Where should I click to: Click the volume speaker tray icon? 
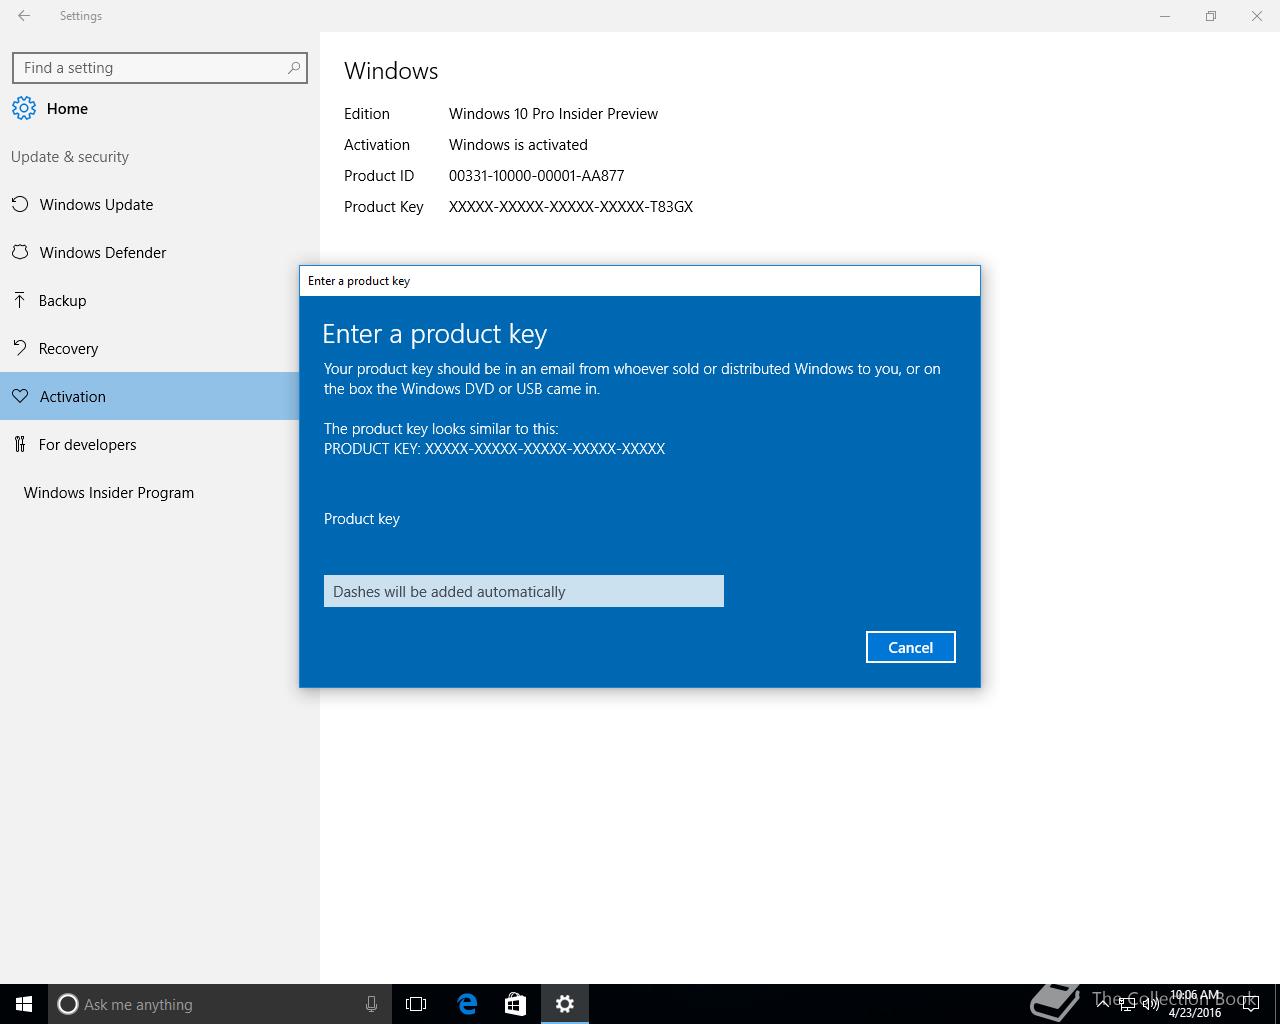pos(1151,1004)
